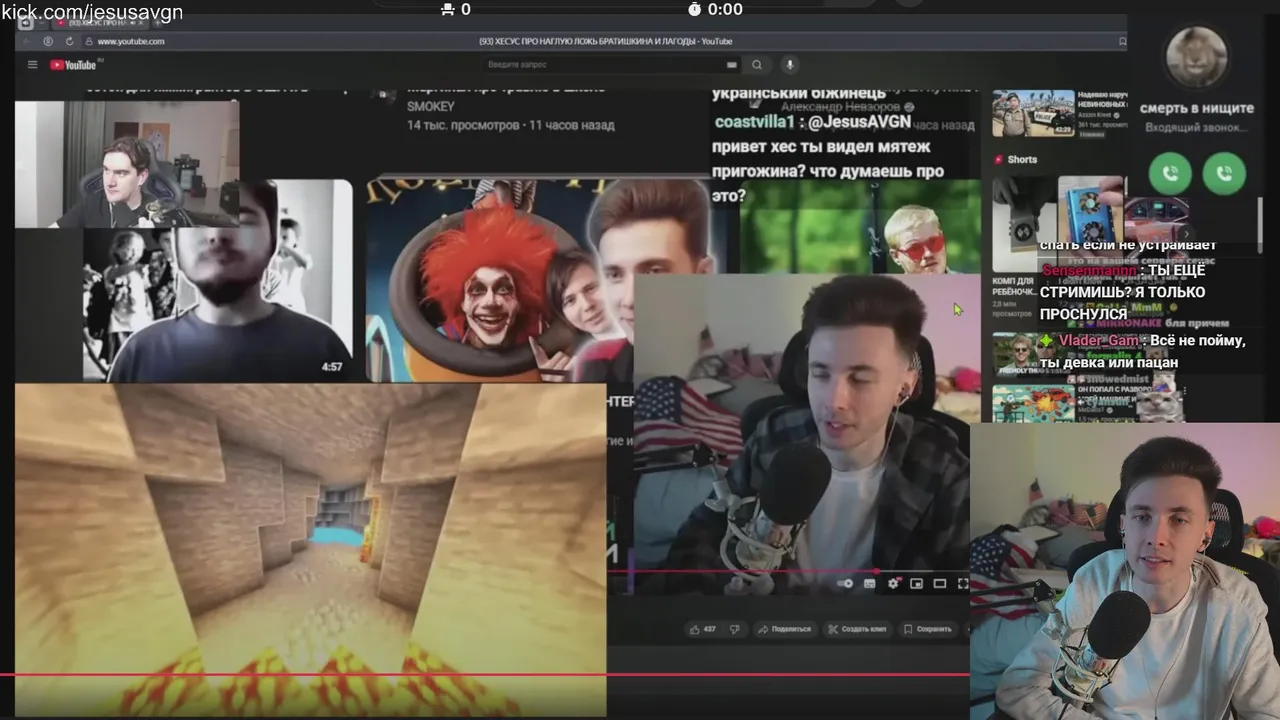Click the bookmark icon in address bar
1280x720 pixels.
(1122, 41)
